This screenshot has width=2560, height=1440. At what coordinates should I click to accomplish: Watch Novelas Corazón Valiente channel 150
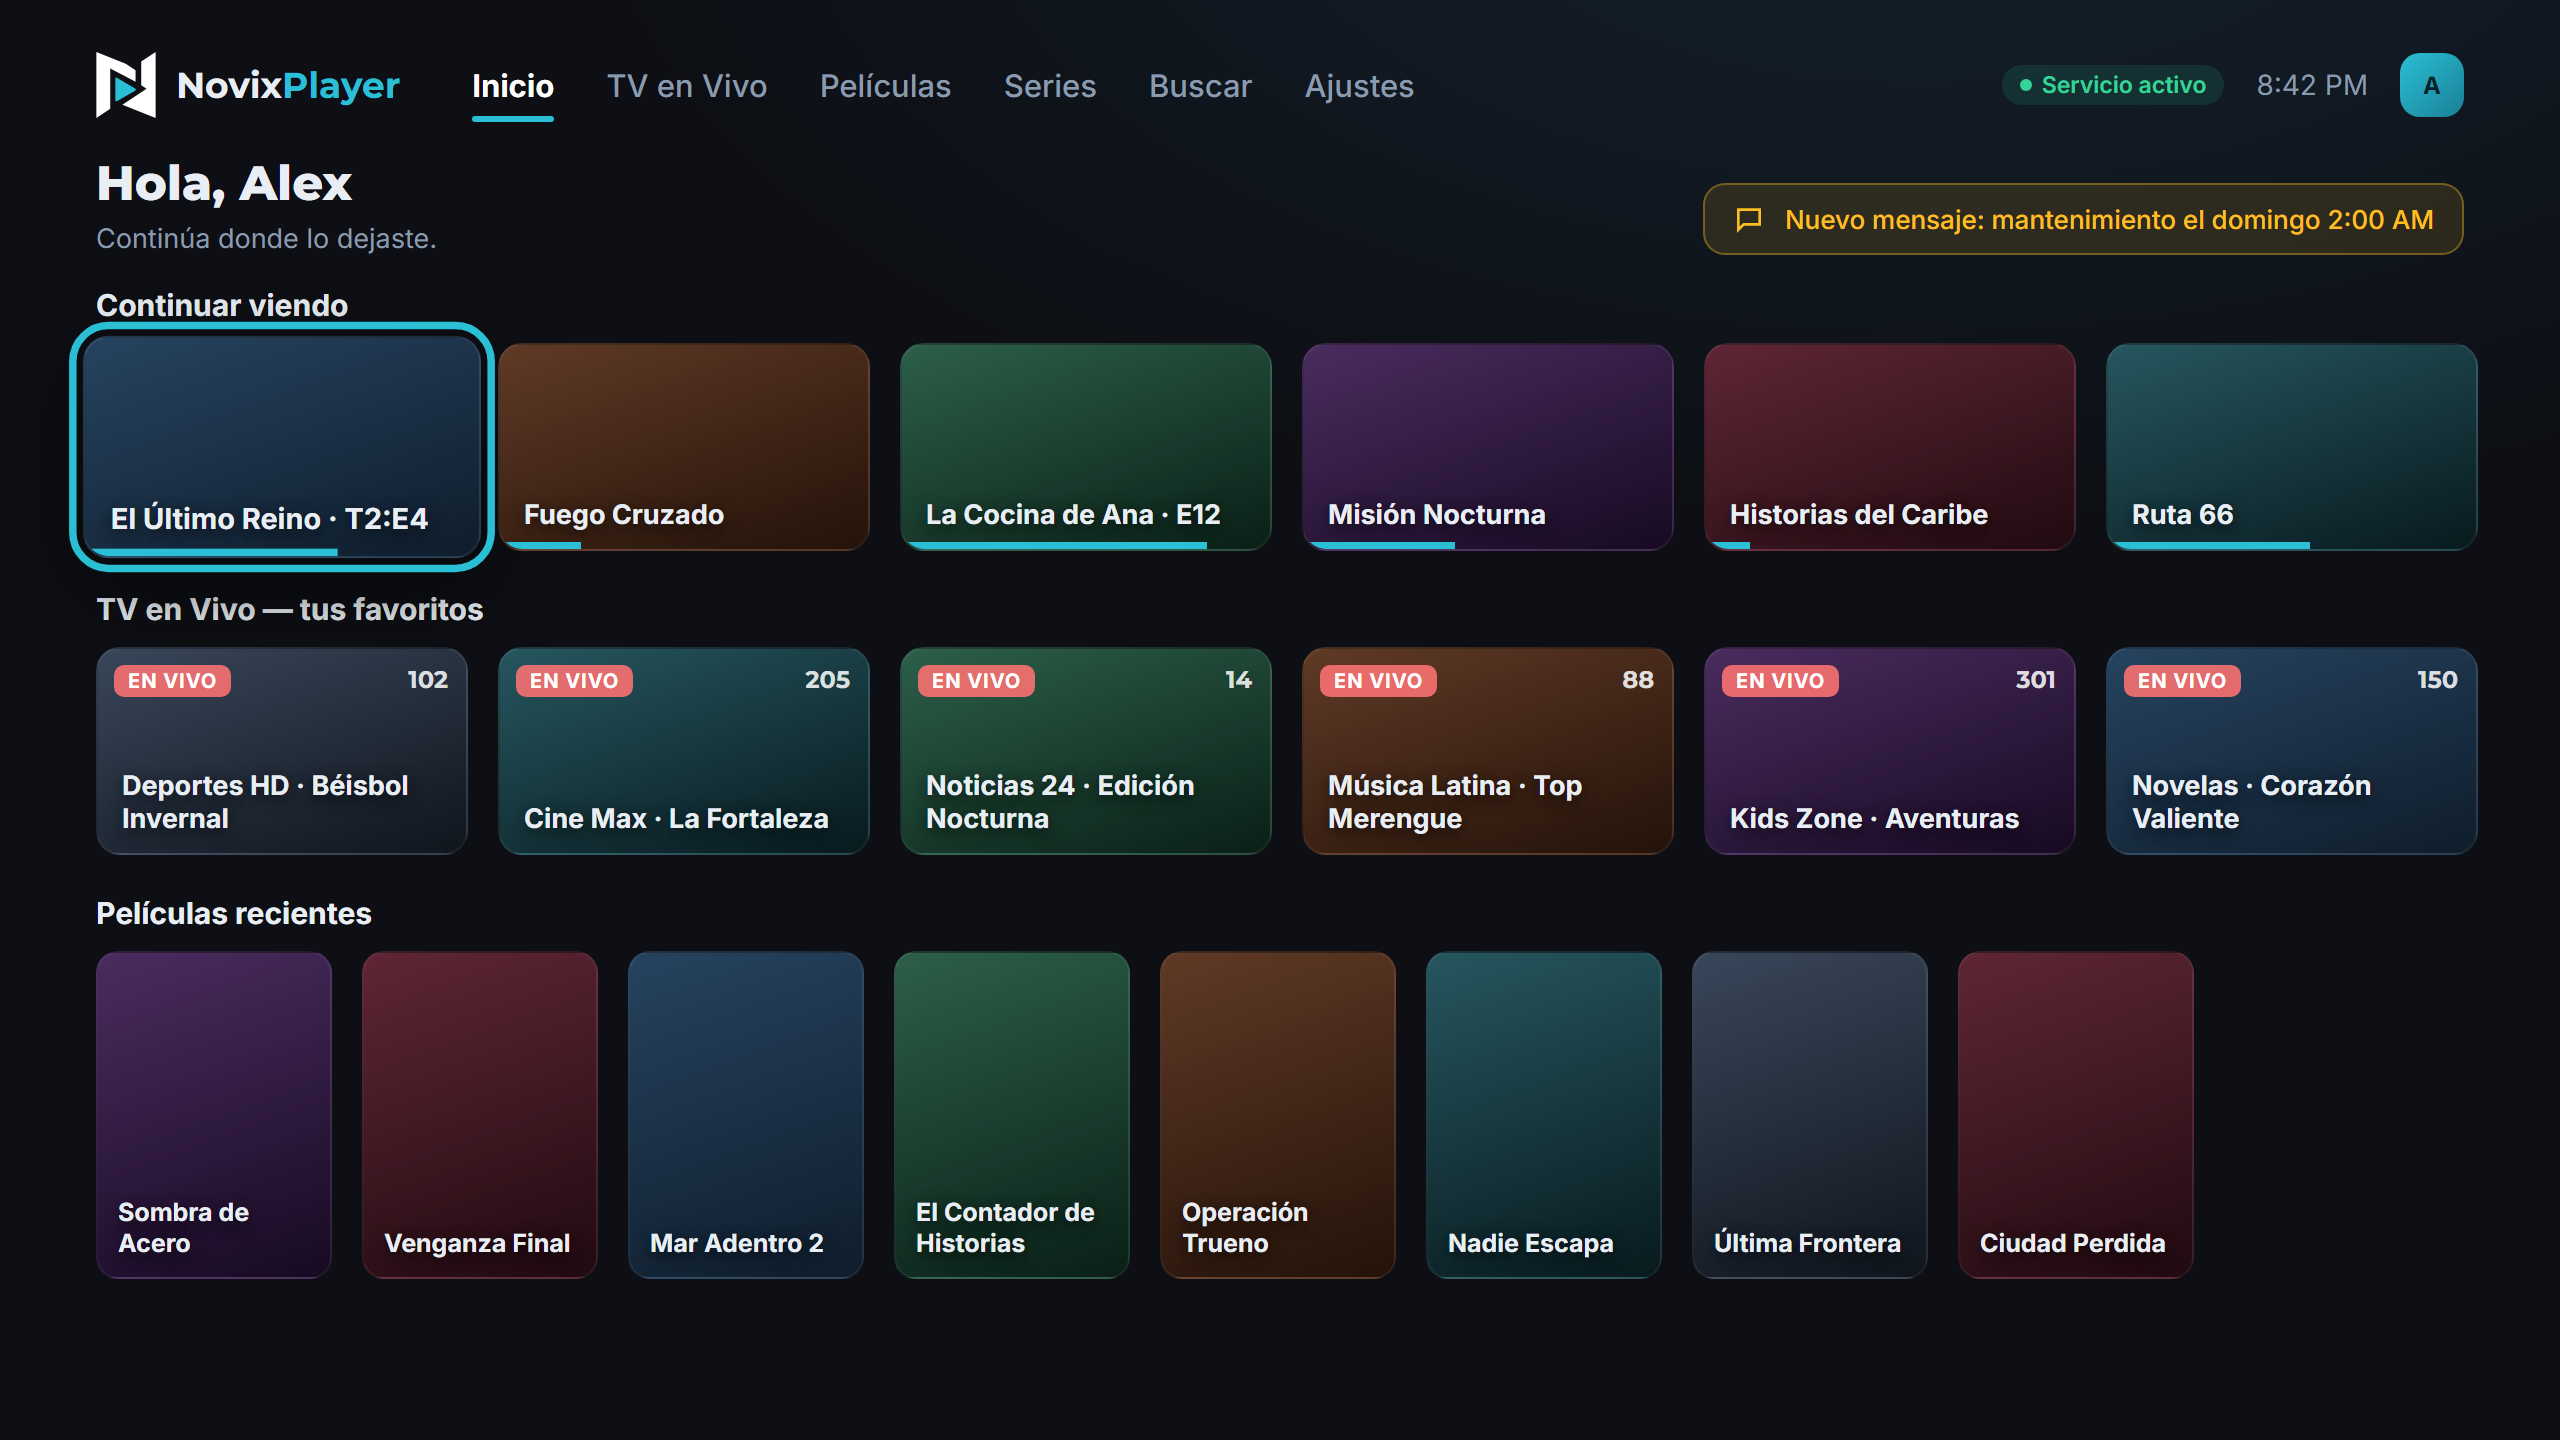click(2292, 751)
